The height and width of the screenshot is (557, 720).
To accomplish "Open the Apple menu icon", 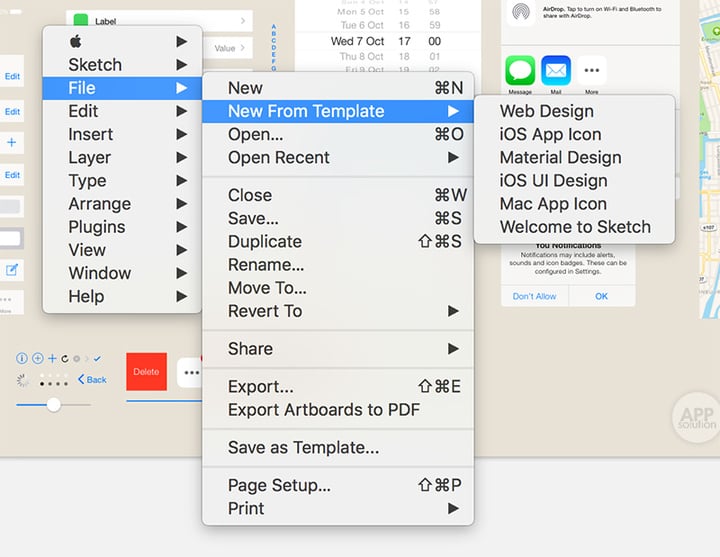I will pyautogui.click(x=76, y=41).
